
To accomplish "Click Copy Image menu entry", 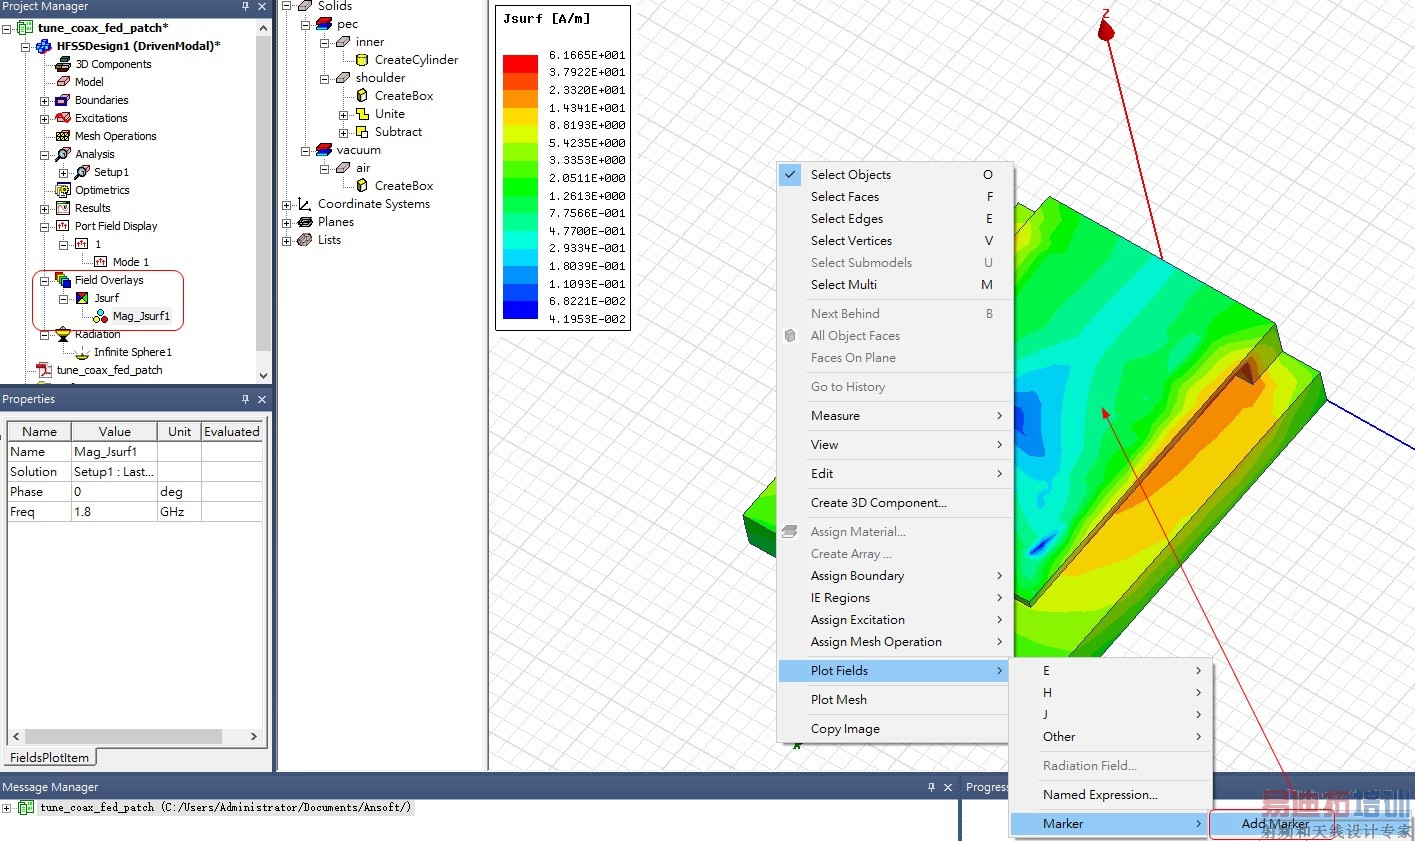I will tap(845, 729).
